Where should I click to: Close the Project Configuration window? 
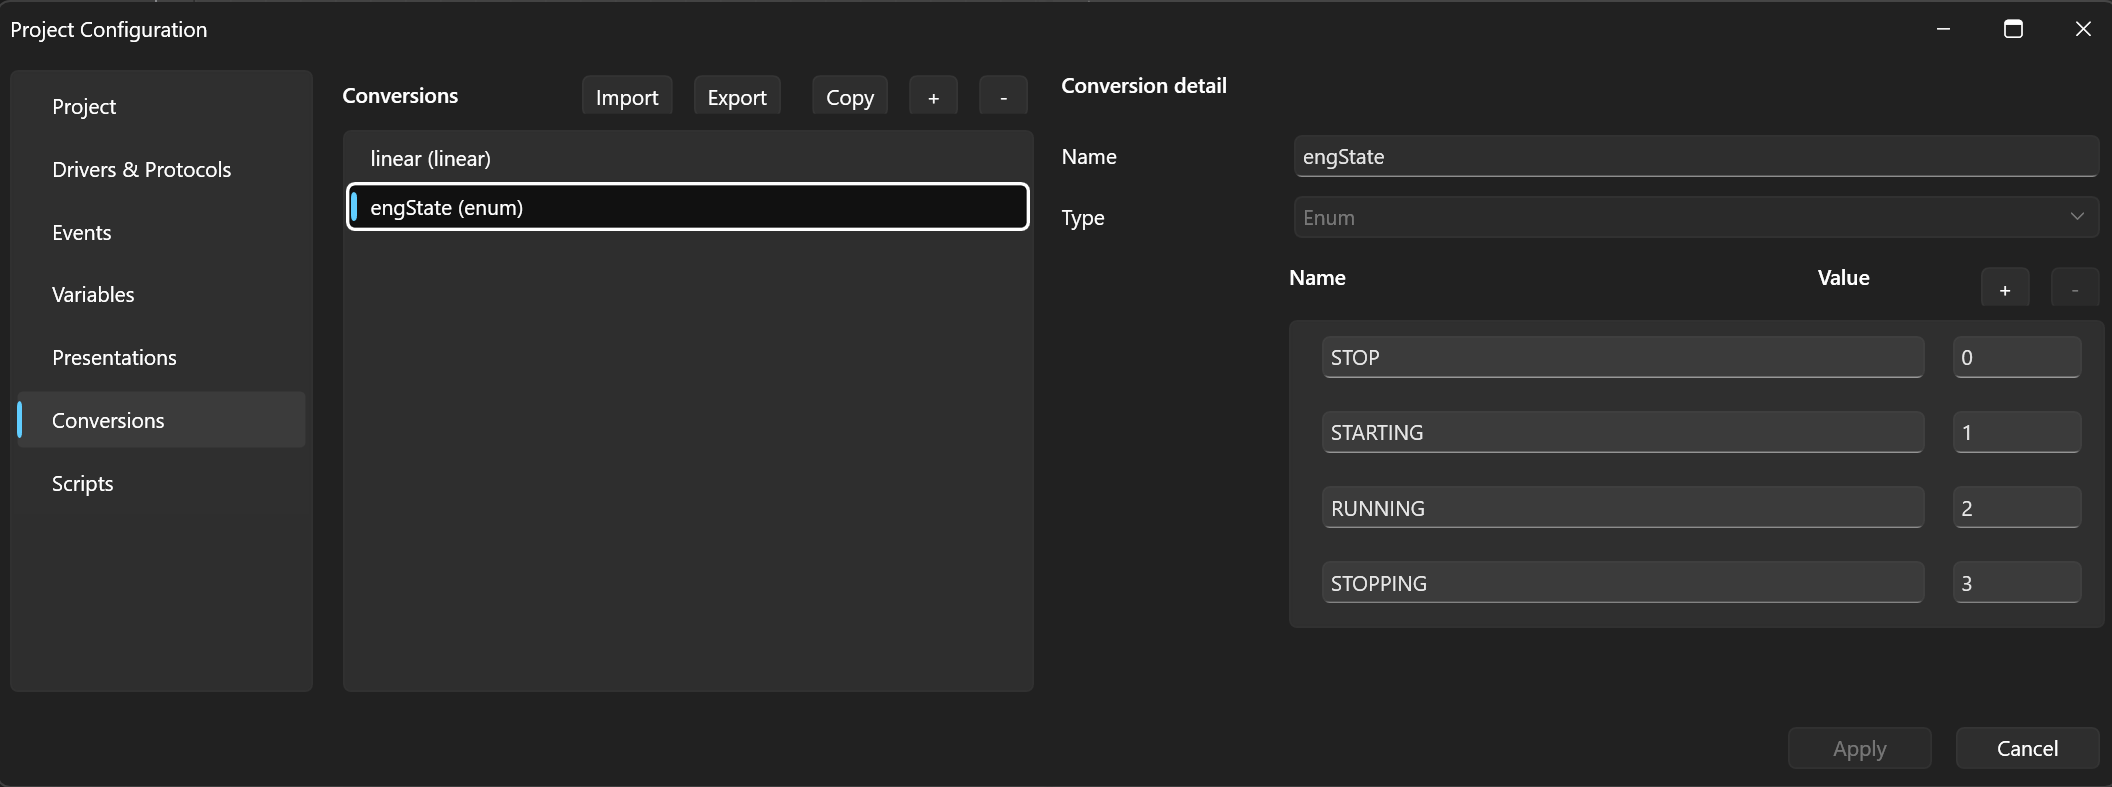(x=2083, y=29)
